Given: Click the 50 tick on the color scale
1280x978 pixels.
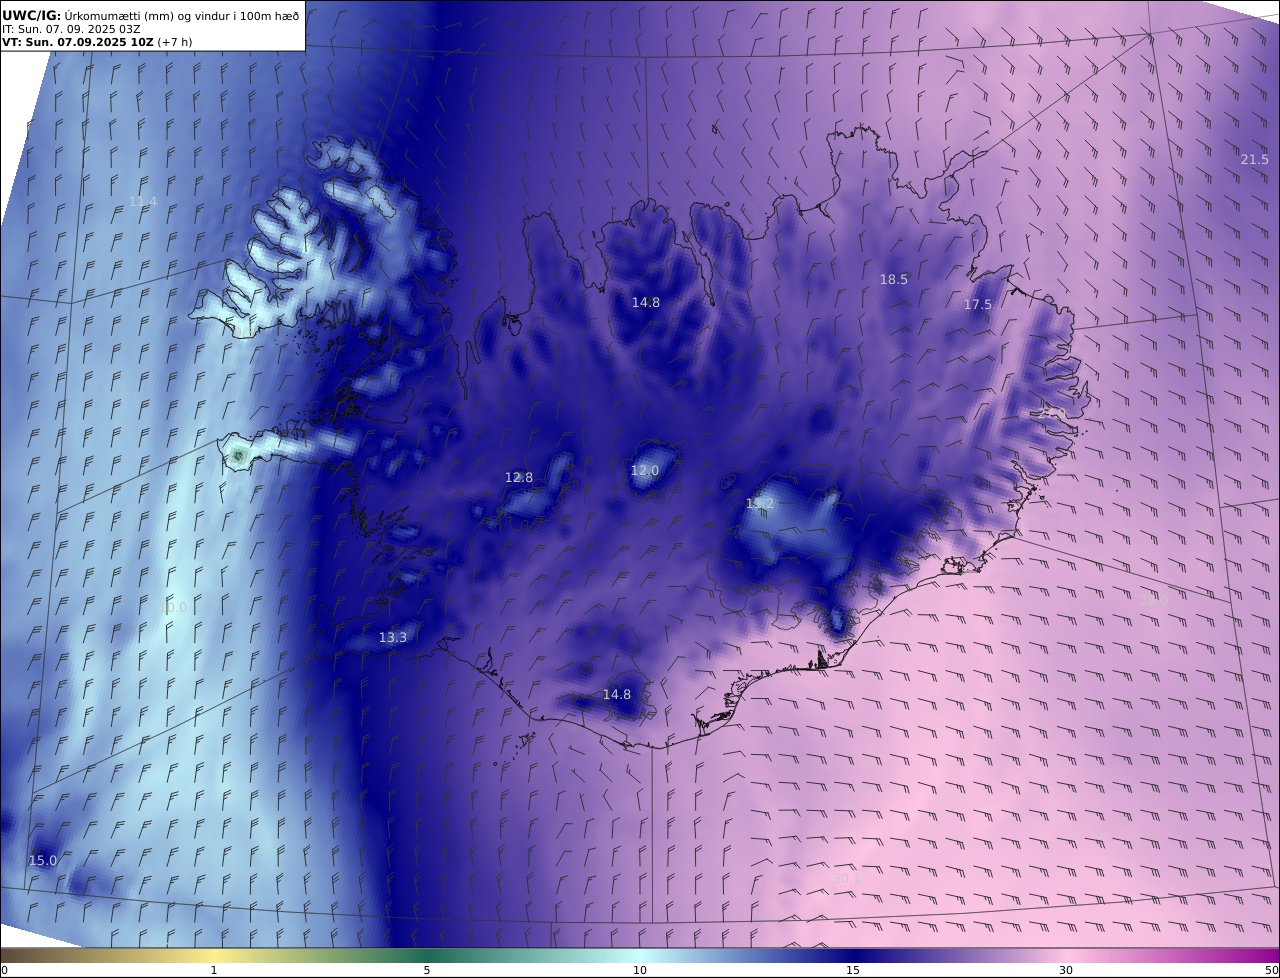Looking at the screenshot, I should click(x=1272, y=970).
